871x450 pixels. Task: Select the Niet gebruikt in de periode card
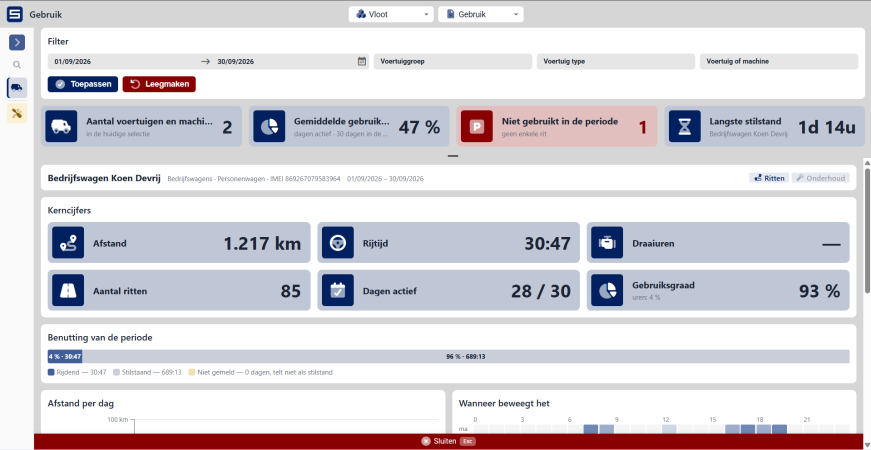(x=557, y=127)
